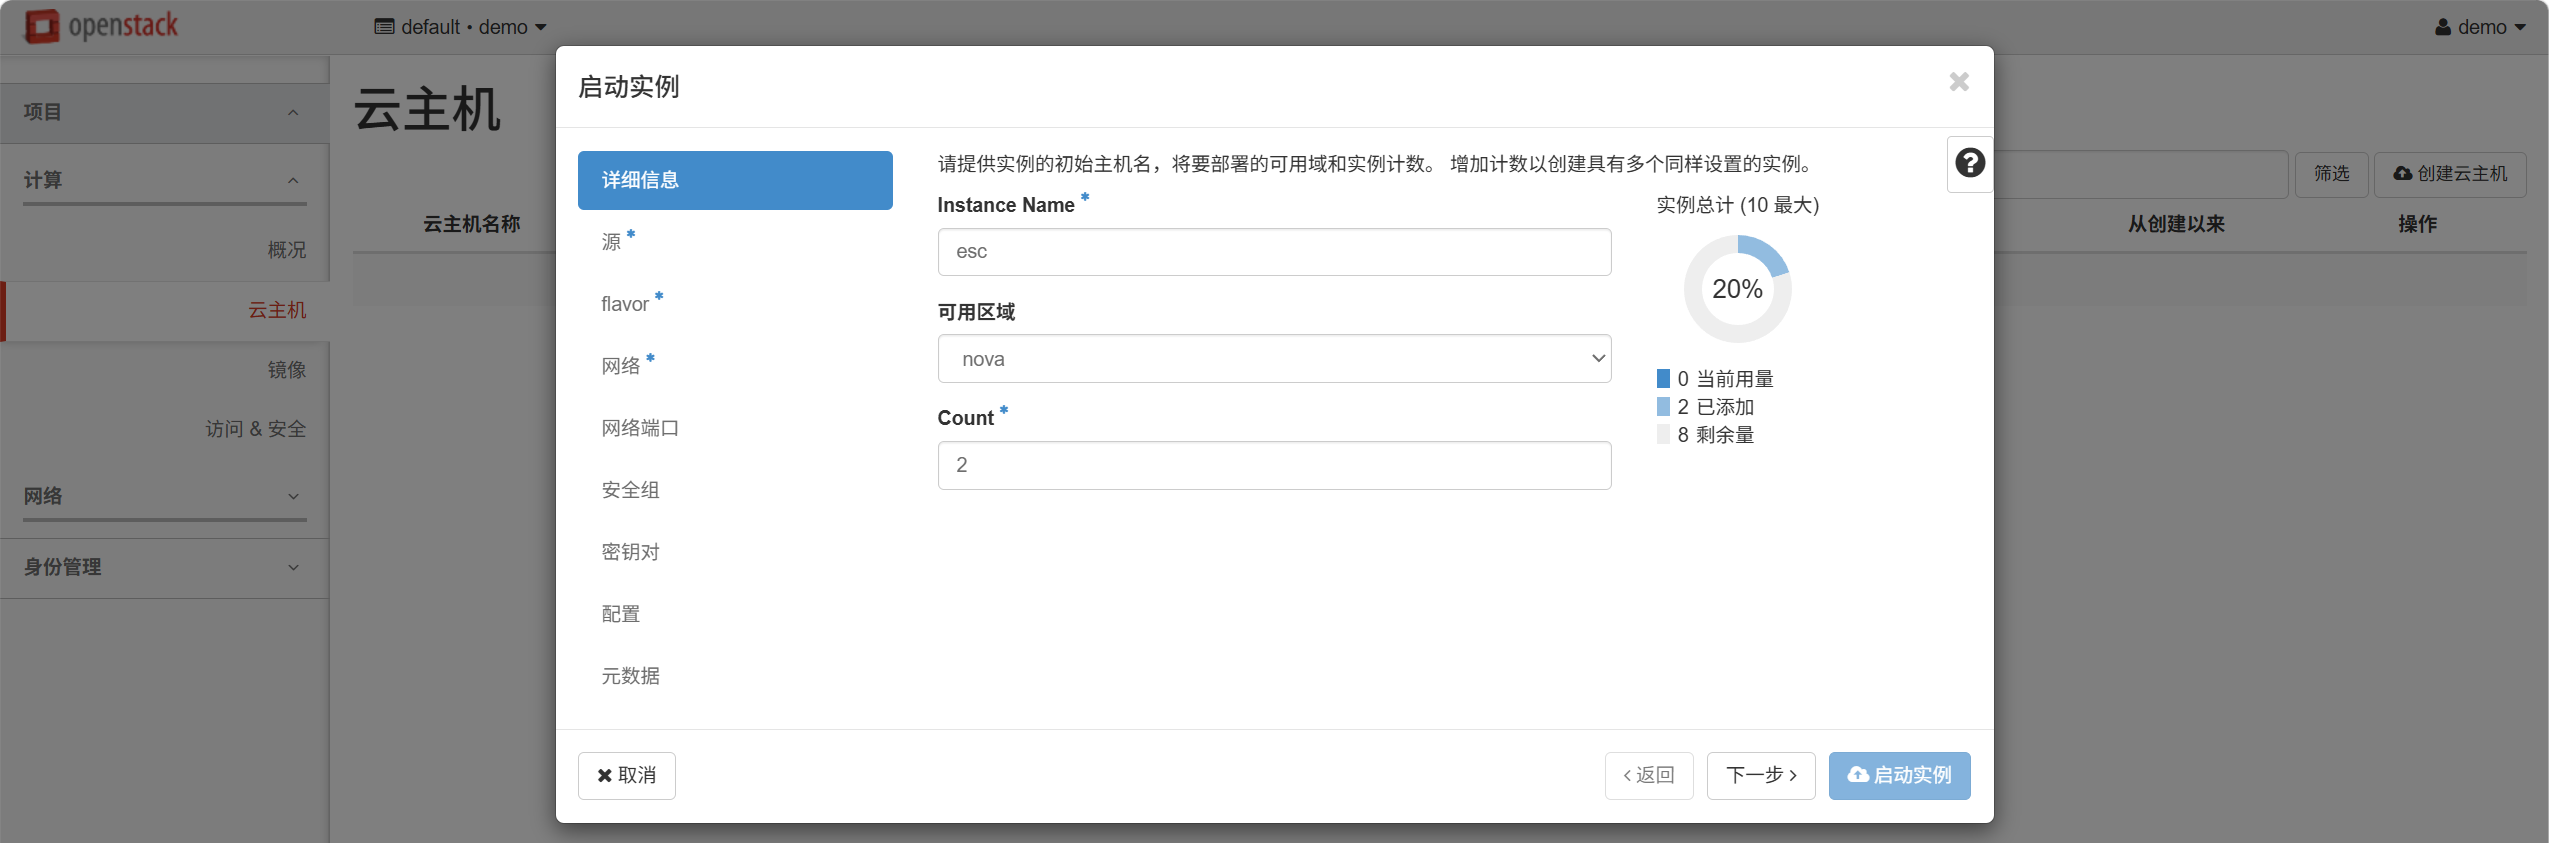Click the 创建云主机 button

point(2450,175)
